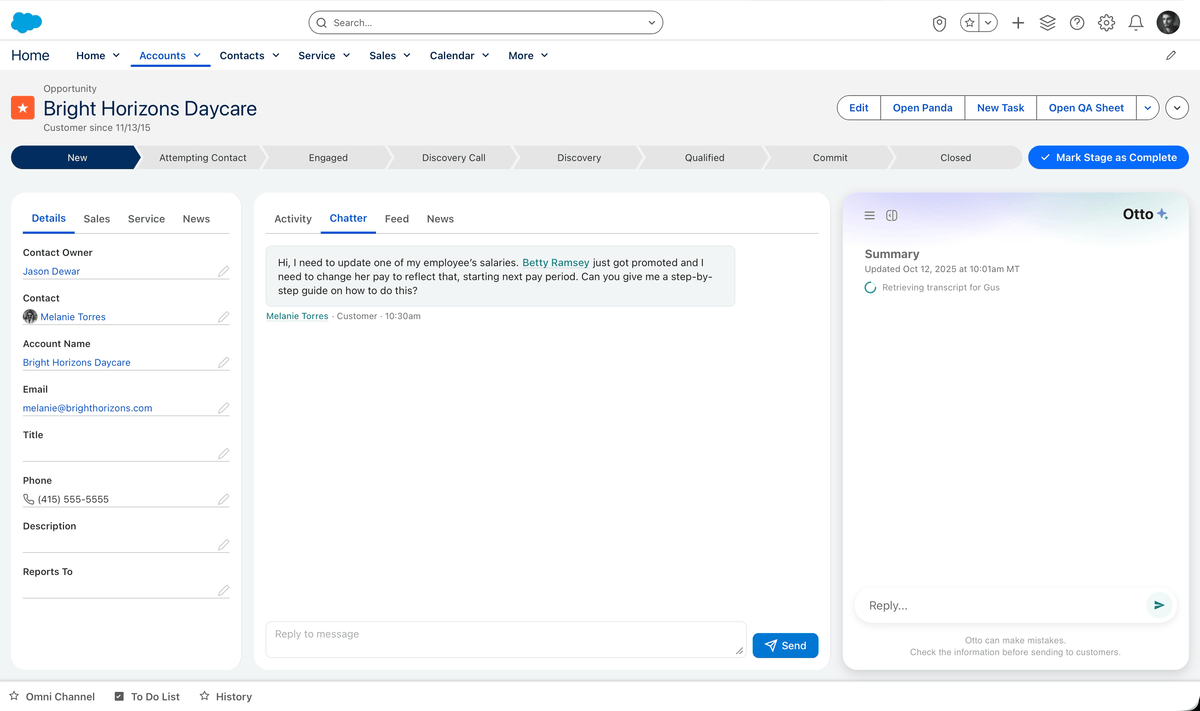Edit Description field with pencil icon

tap(223, 545)
